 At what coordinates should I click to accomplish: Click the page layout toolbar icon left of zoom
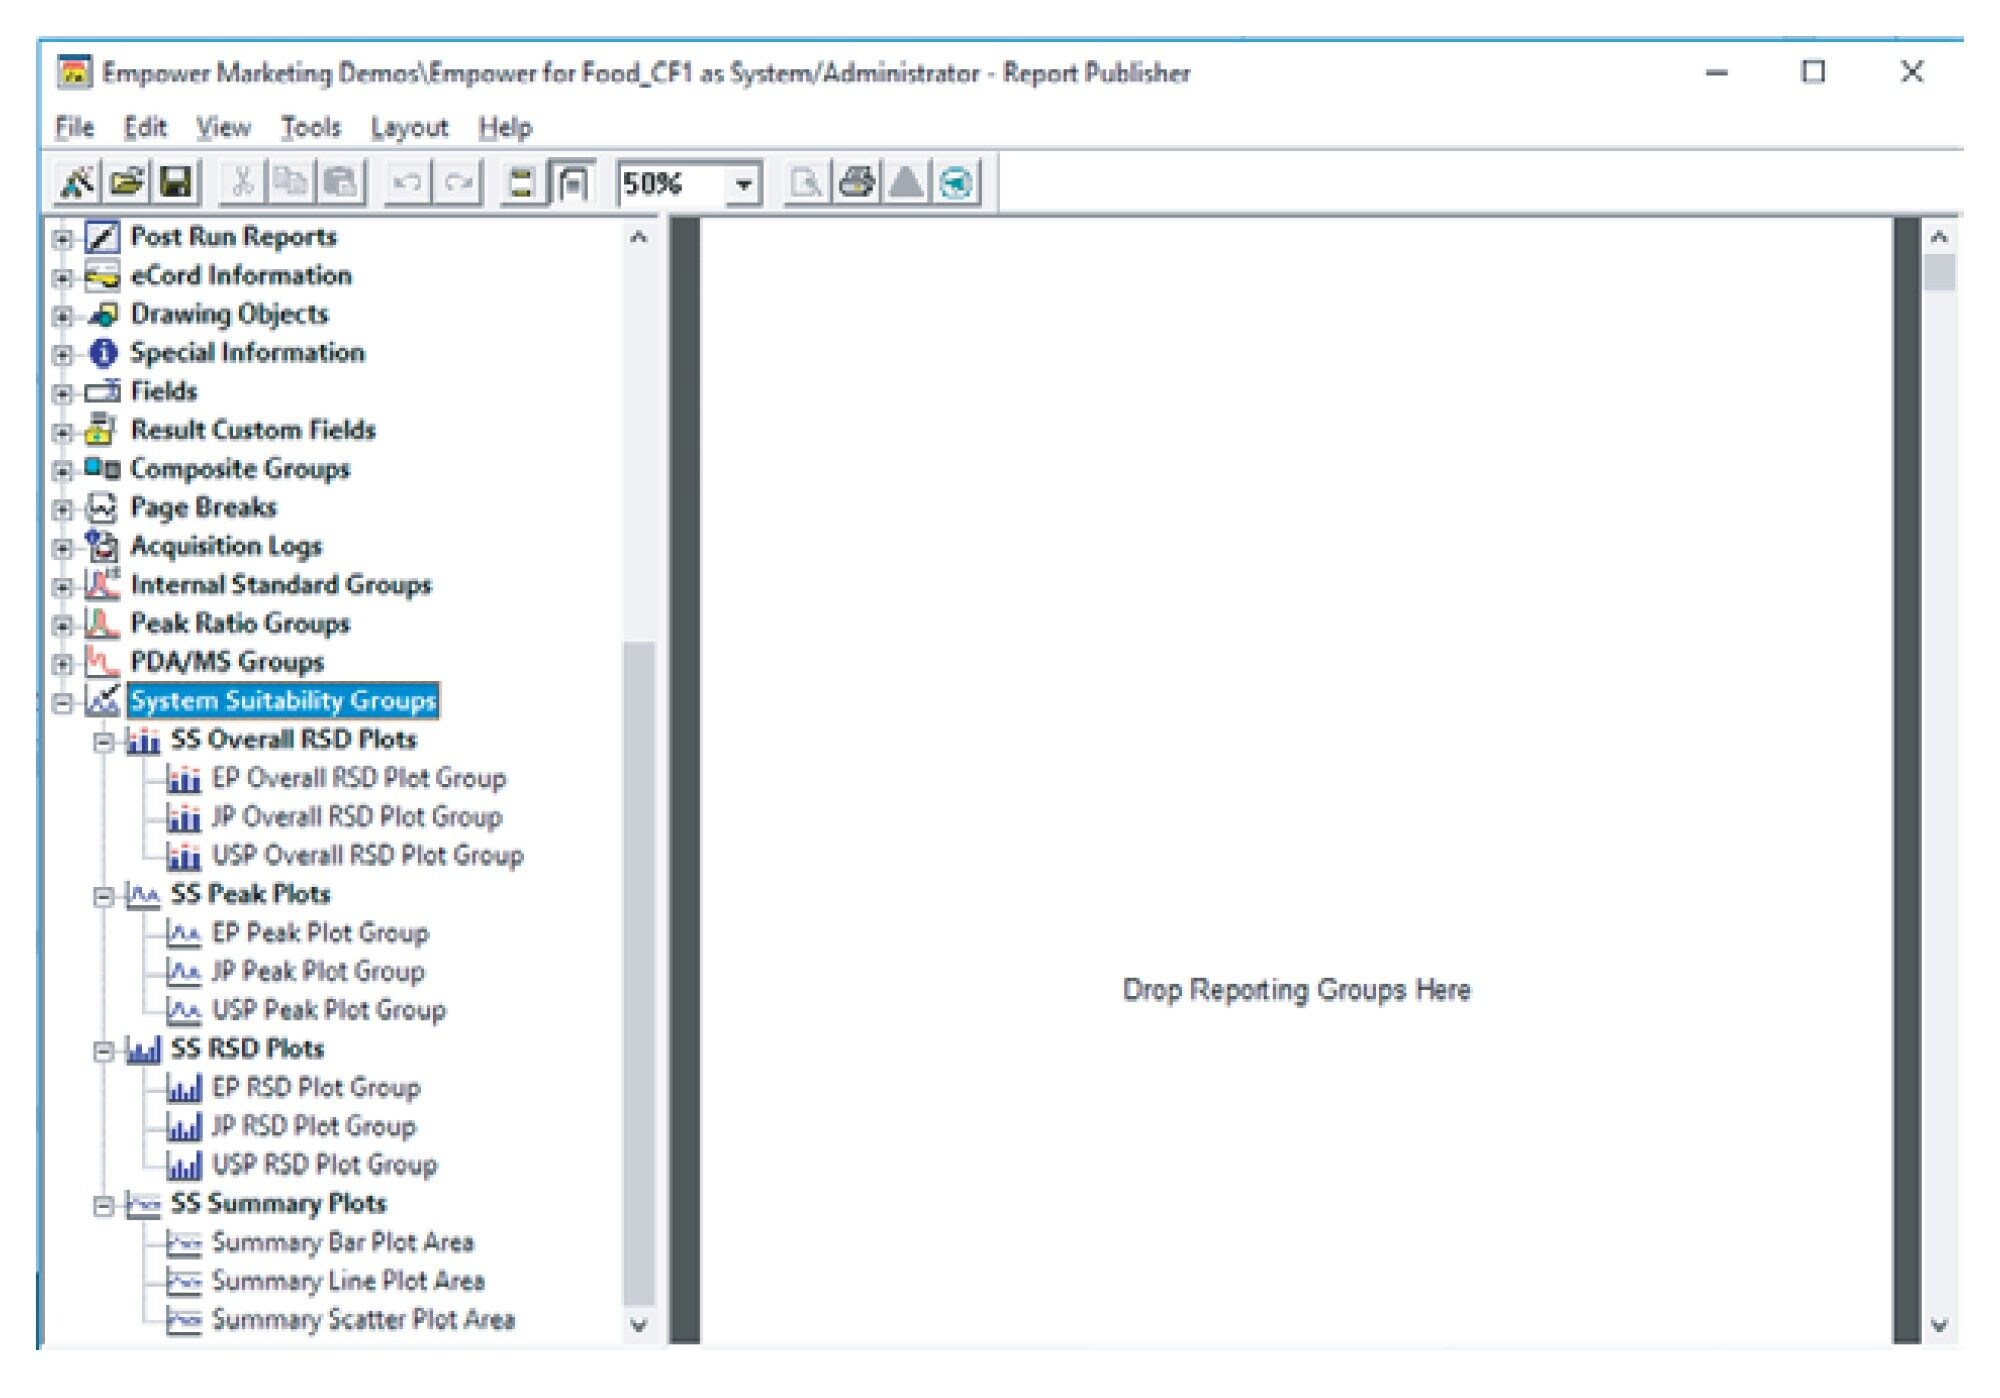pos(522,183)
